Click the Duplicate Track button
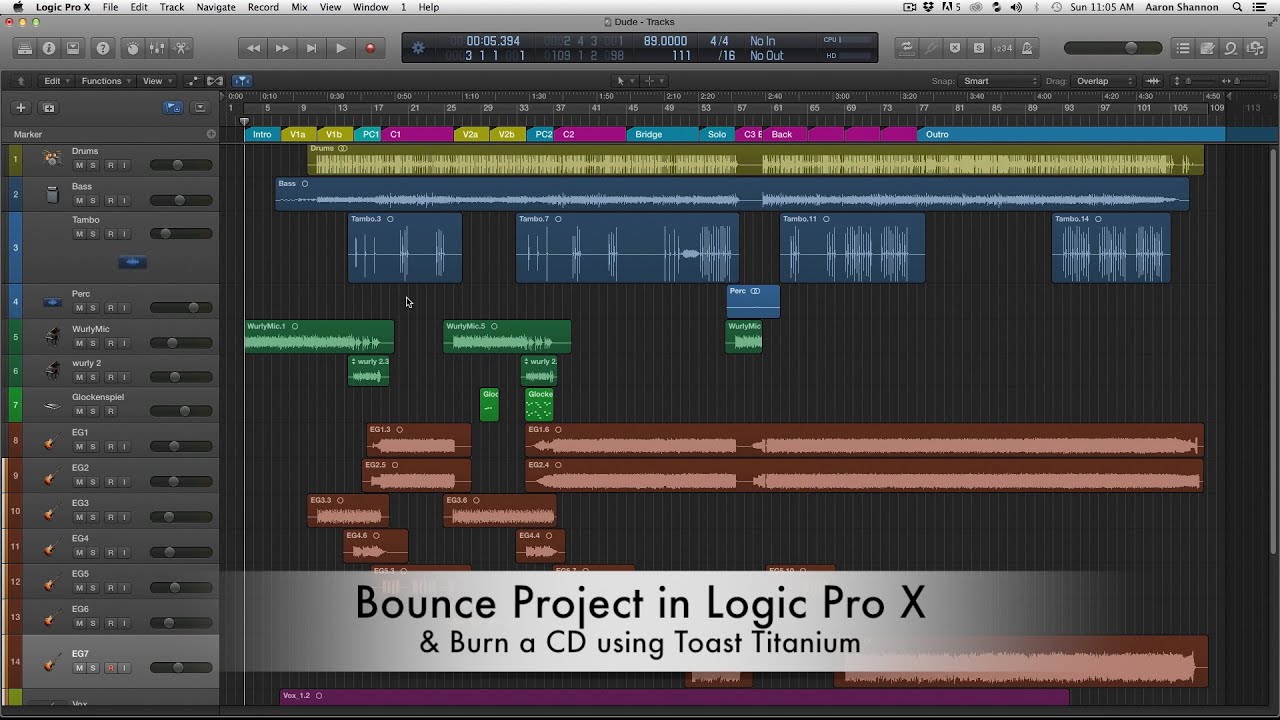Viewport: 1280px width, 720px height. (x=48, y=108)
